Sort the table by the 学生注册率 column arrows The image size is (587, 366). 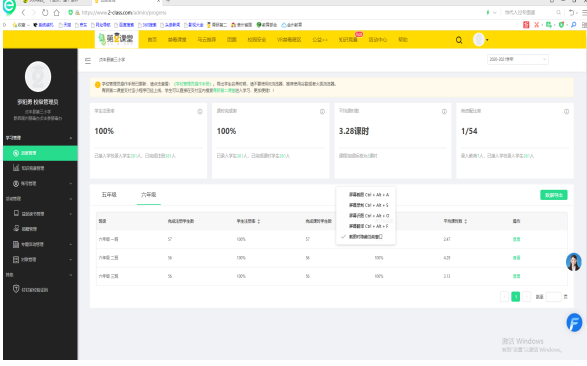click(x=259, y=222)
